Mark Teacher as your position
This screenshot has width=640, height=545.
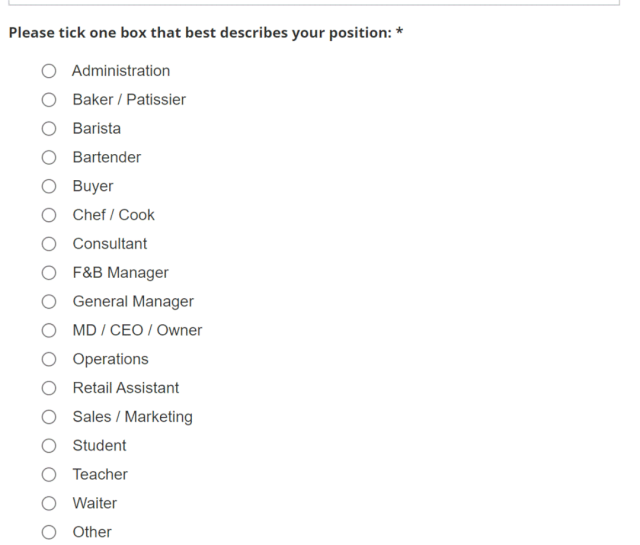(49, 474)
